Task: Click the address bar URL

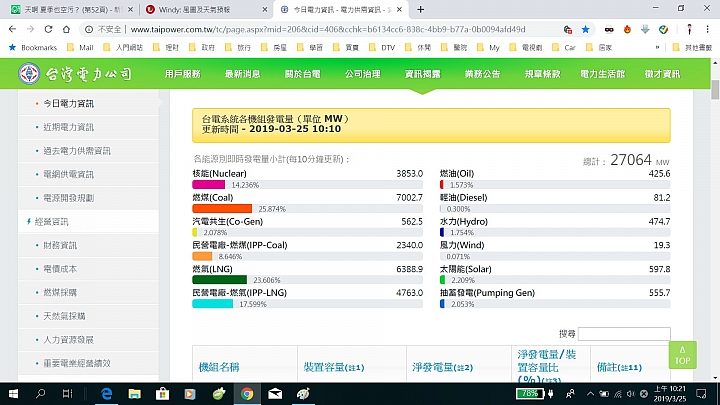Action: 328,29
